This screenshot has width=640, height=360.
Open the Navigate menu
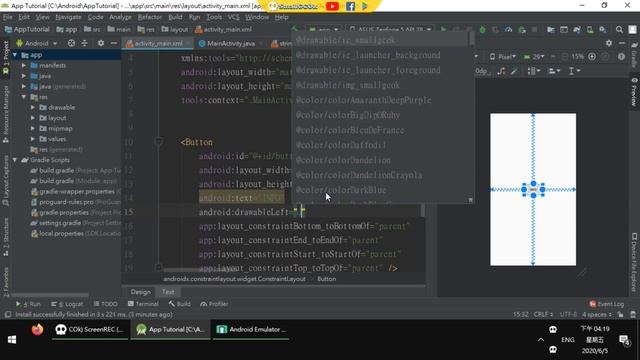pos(68,17)
